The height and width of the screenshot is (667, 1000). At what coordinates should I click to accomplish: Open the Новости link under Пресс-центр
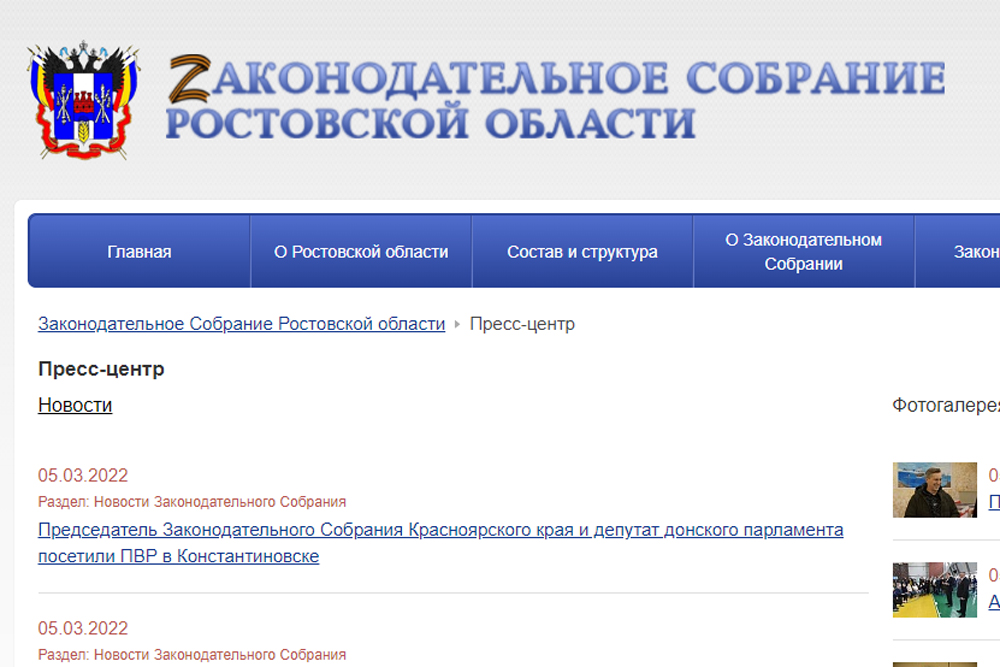75,405
